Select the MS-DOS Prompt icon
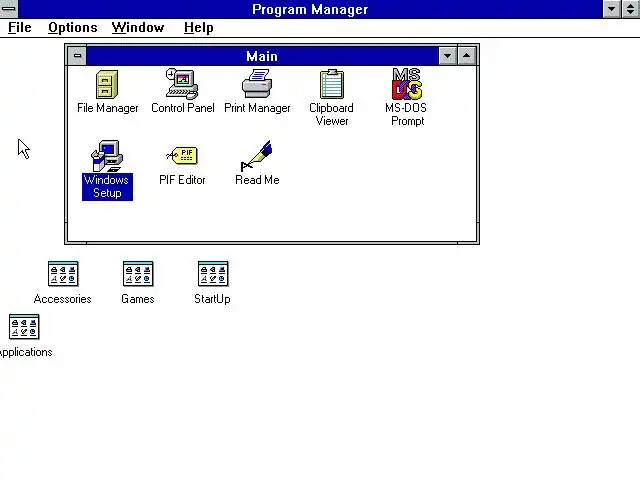This screenshot has height=480, width=640. 407,84
